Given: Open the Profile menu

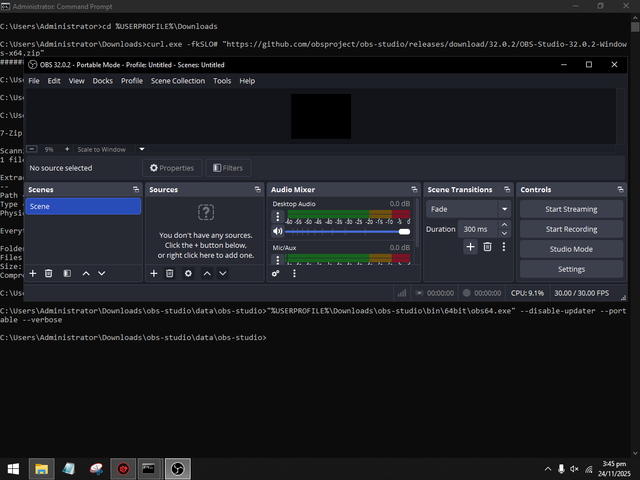Looking at the screenshot, I should point(132,81).
